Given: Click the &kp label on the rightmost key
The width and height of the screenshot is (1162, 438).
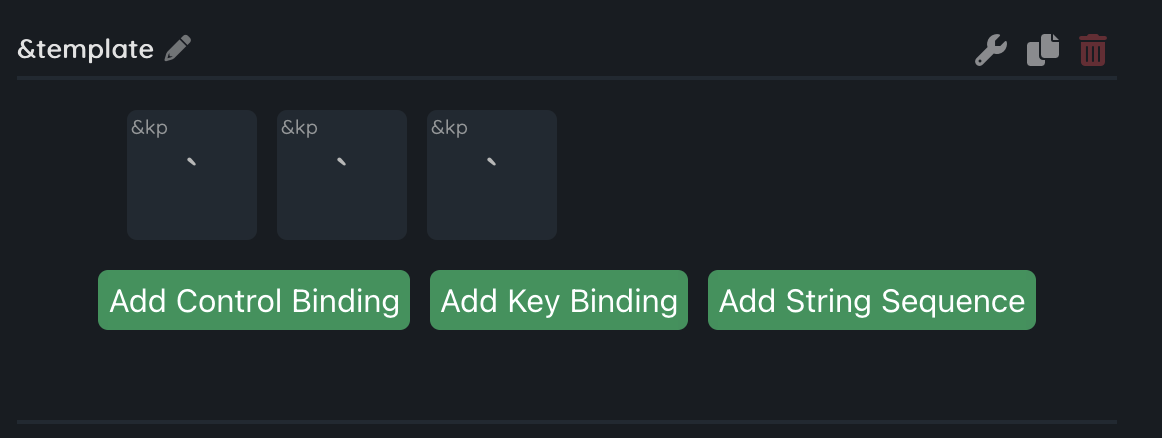Looking at the screenshot, I should [x=449, y=128].
